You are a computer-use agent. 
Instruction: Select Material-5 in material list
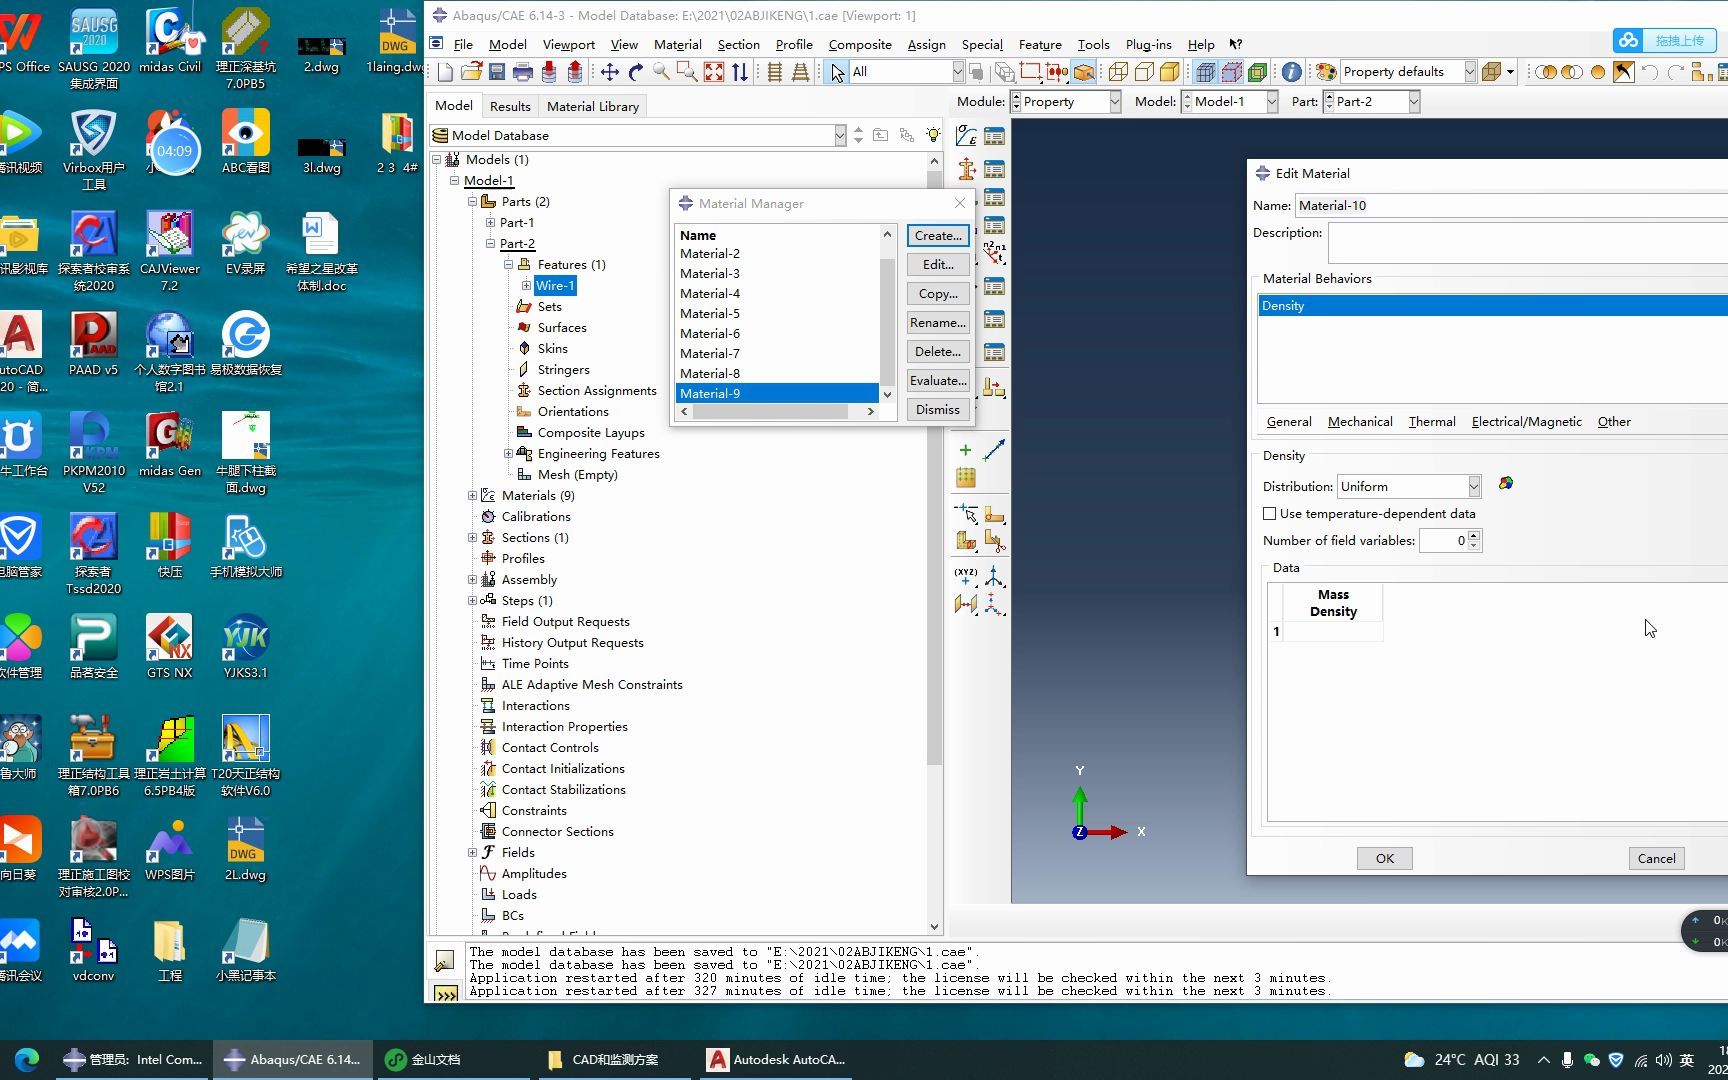(777, 314)
